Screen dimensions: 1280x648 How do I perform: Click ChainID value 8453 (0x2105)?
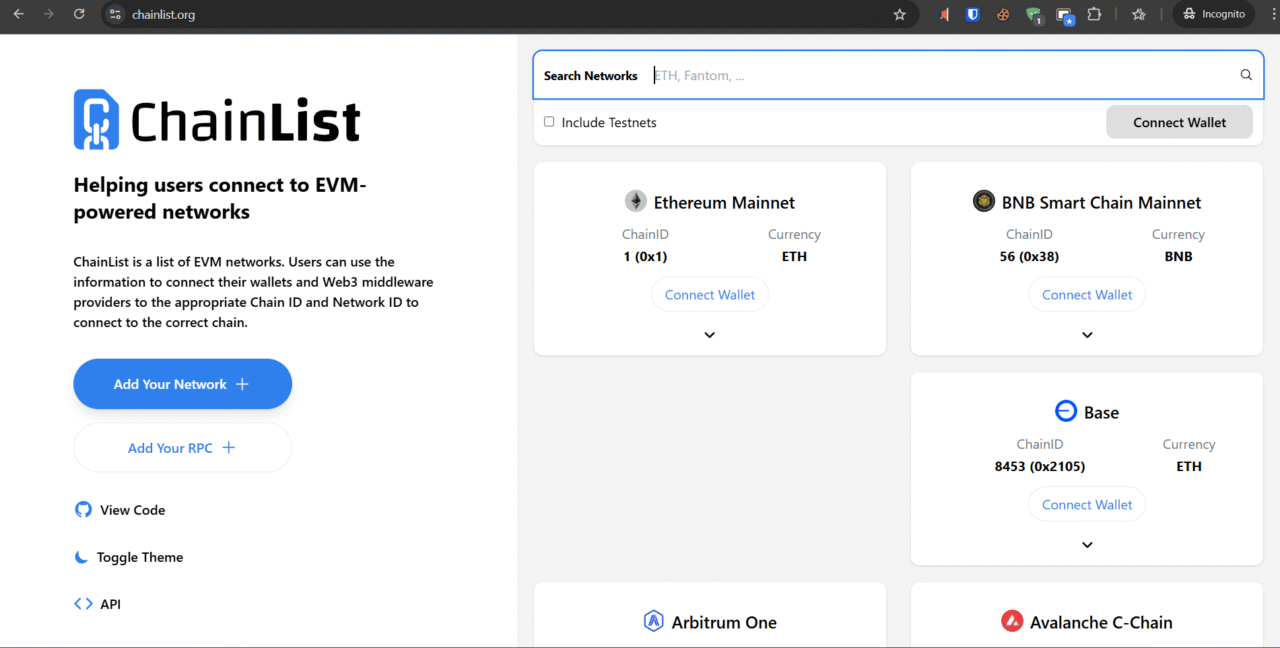[x=1040, y=466]
